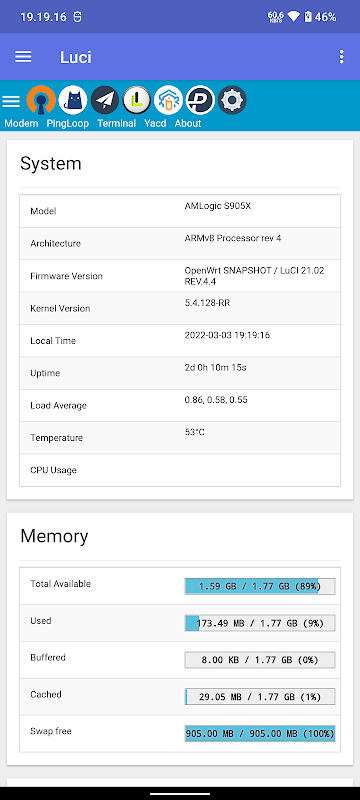Screen dimensions: 360x800
Task: Open the PingLoop menu item
Action: pyautogui.click(x=68, y=123)
